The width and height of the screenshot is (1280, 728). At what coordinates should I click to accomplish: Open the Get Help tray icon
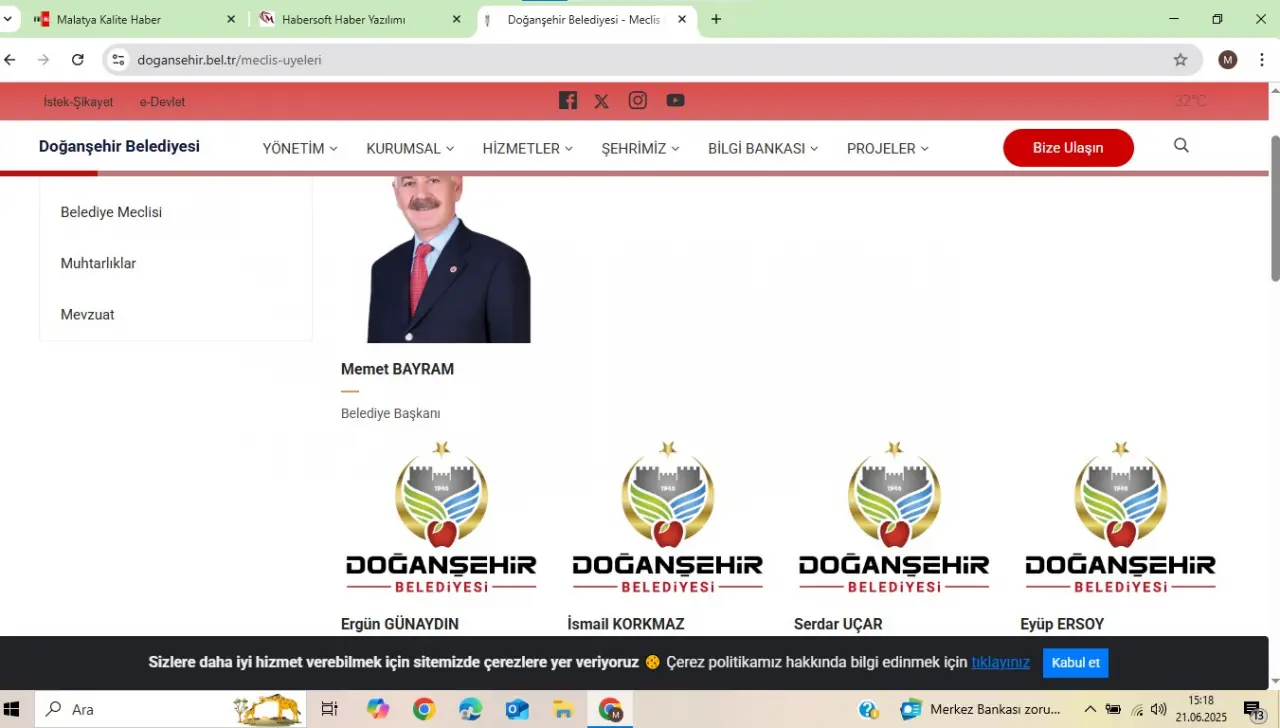868,709
